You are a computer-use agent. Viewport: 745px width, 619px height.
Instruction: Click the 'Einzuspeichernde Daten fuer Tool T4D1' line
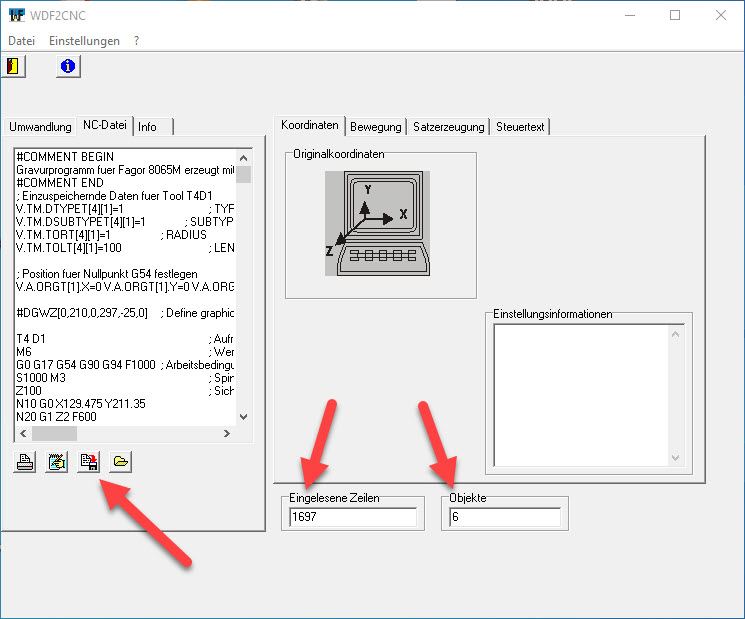coord(115,196)
